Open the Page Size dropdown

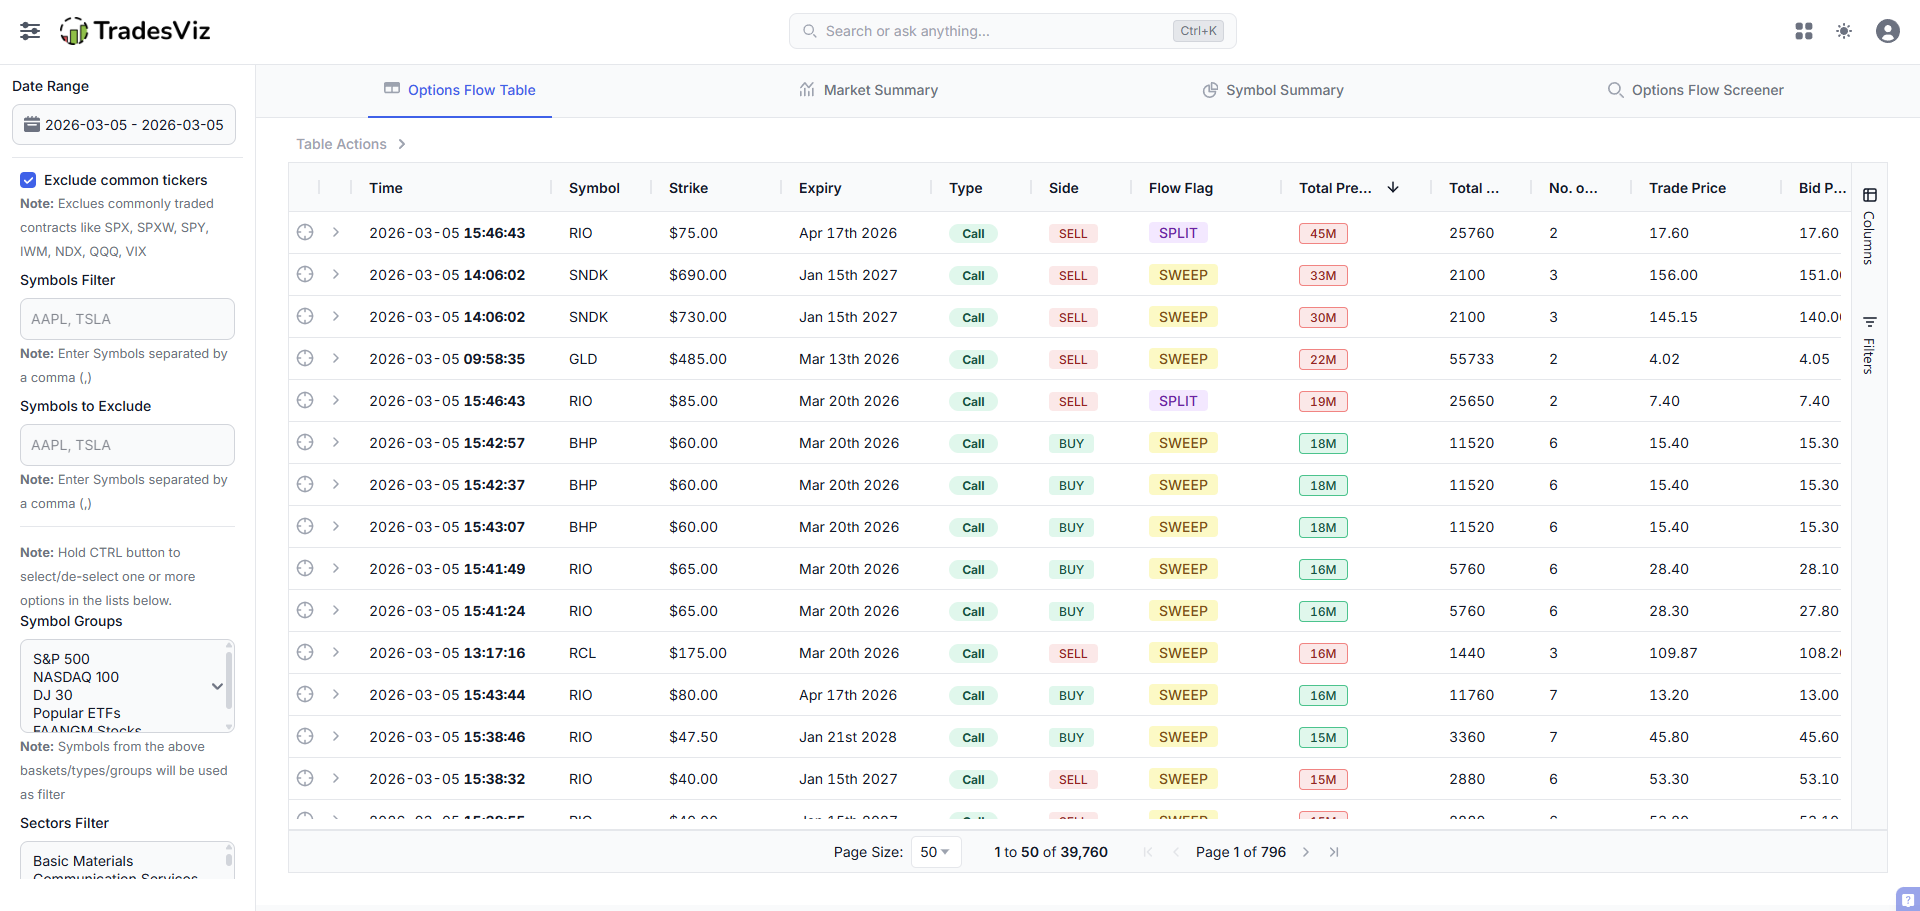936,852
